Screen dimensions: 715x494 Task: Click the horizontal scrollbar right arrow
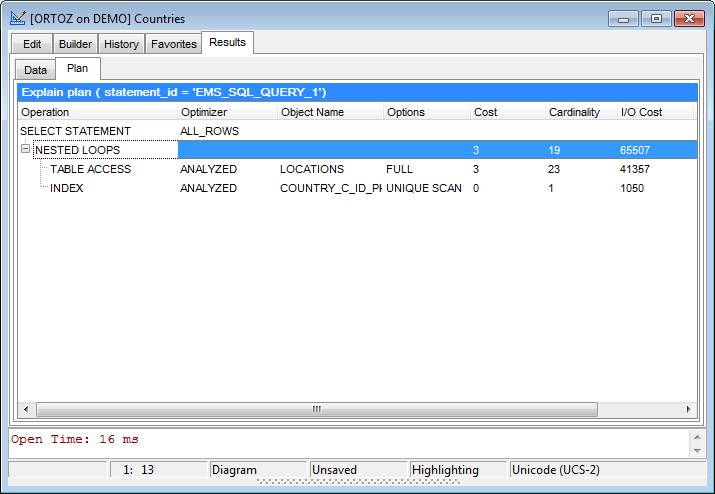688,409
